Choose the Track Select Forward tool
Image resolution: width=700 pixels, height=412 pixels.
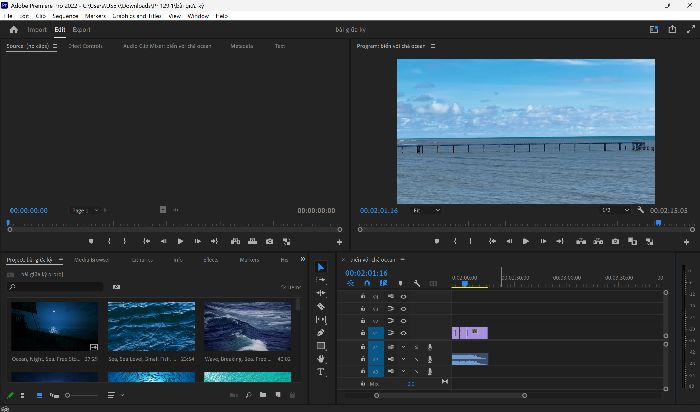coord(321,280)
